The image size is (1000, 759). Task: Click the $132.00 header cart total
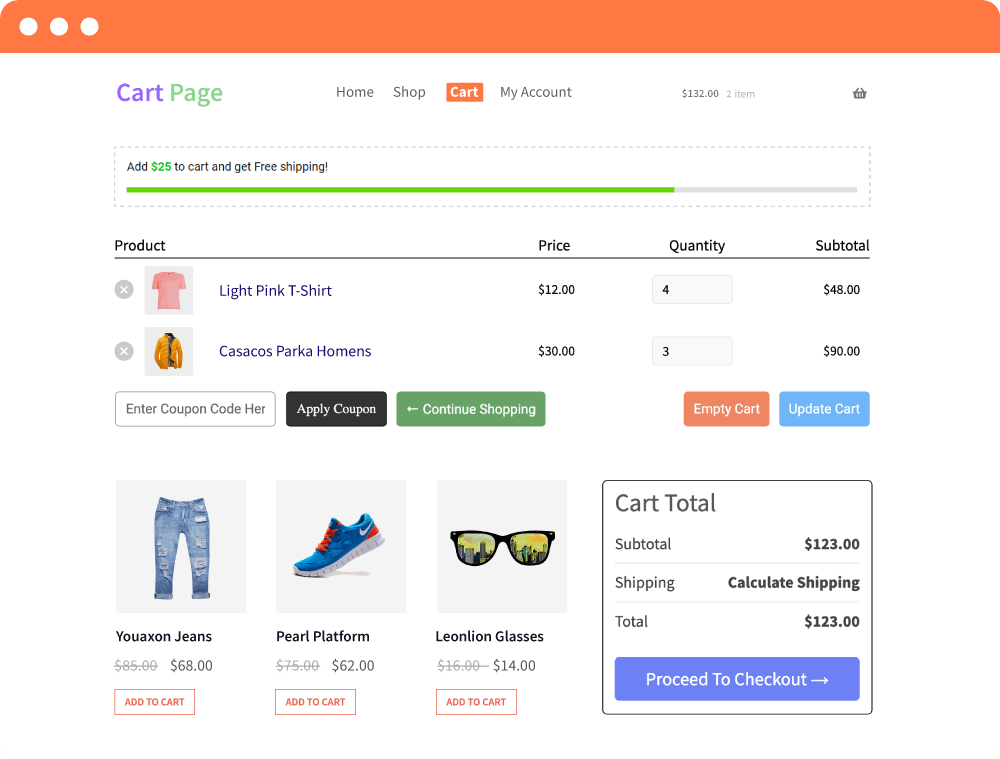point(700,94)
